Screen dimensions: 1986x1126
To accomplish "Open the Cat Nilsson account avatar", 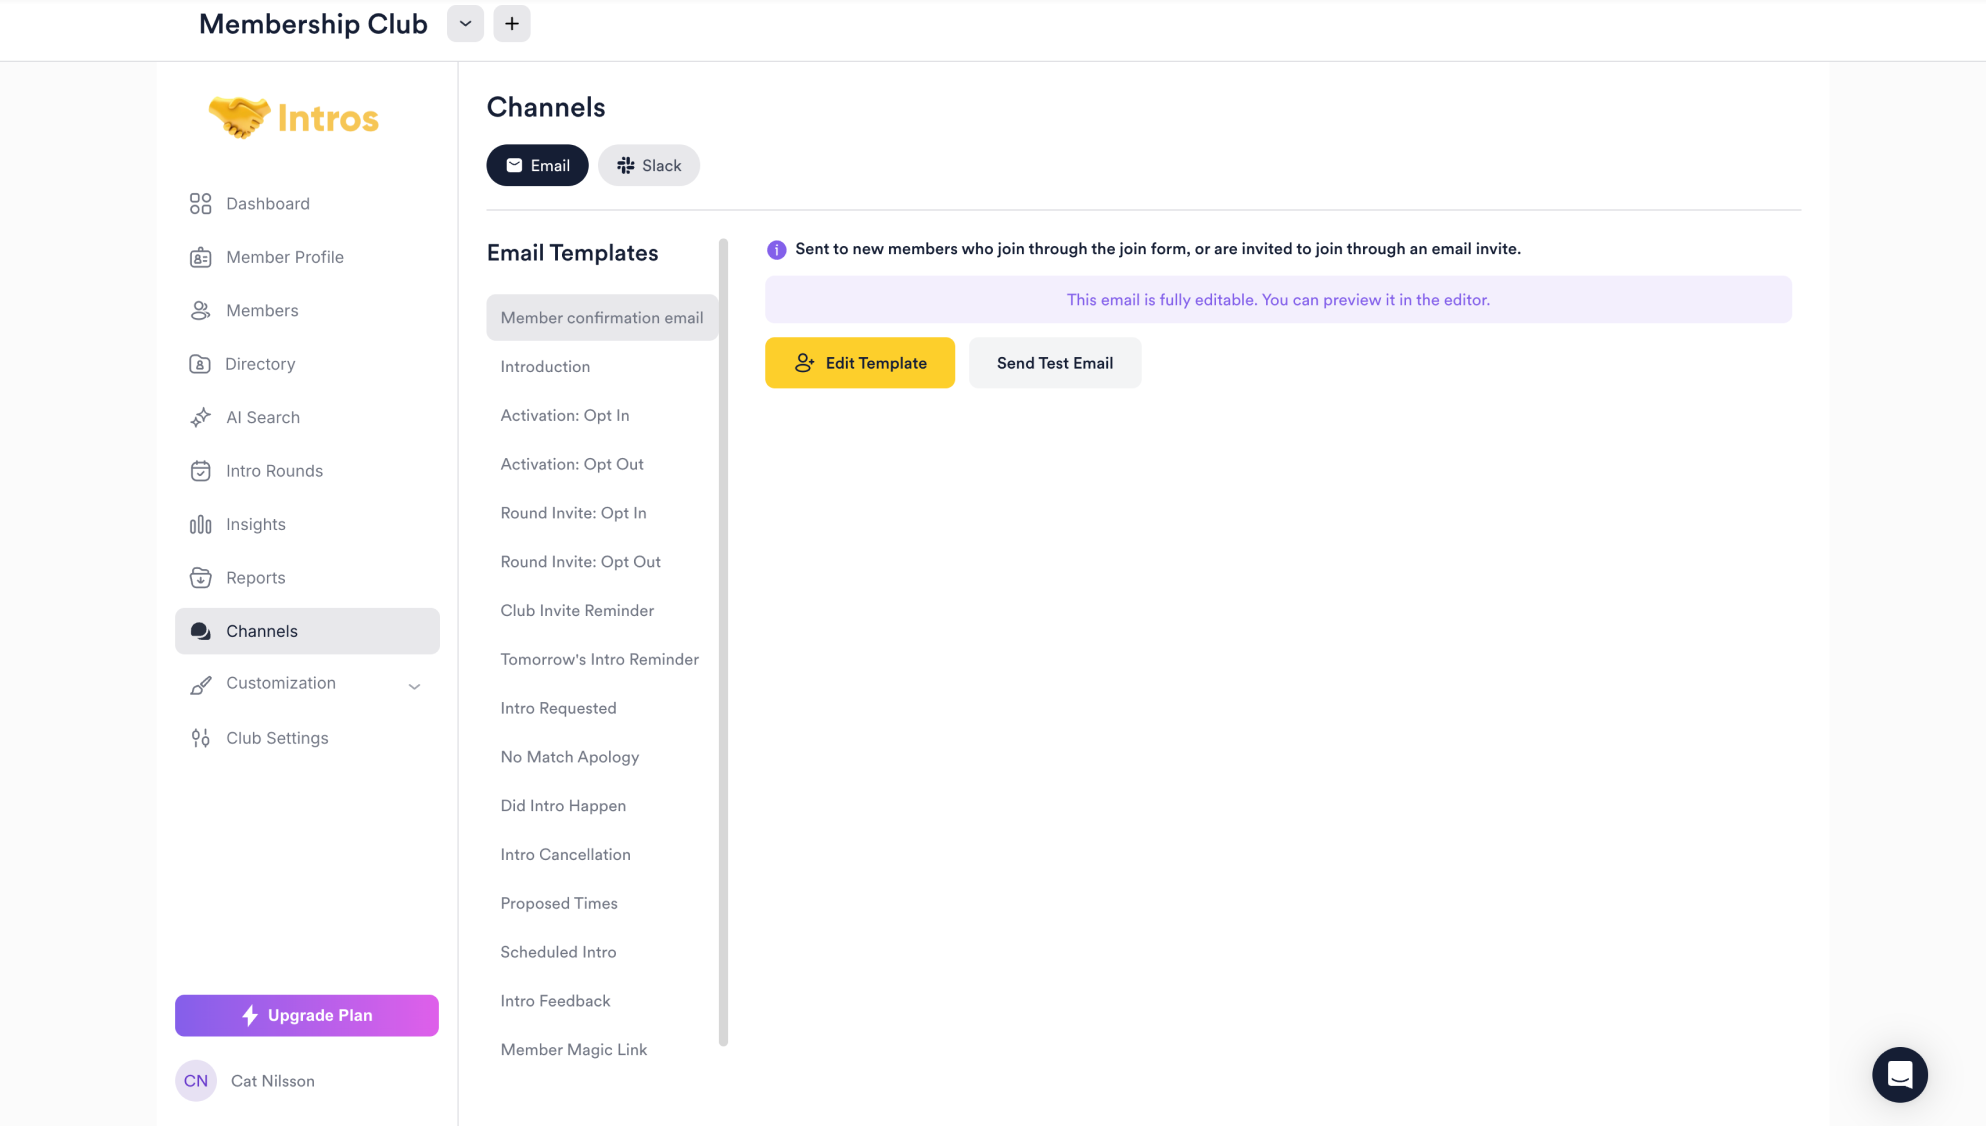I will click(x=196, y=1081).
